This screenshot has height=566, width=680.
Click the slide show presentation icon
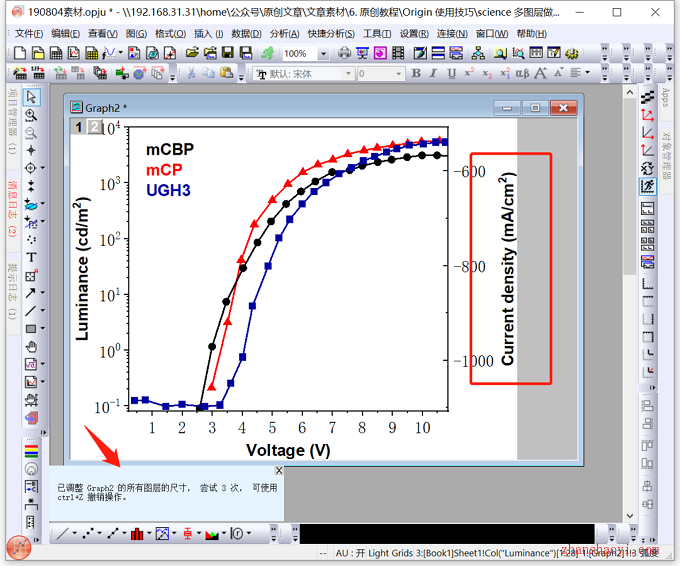pyautogui.click(x=362, y=53)
